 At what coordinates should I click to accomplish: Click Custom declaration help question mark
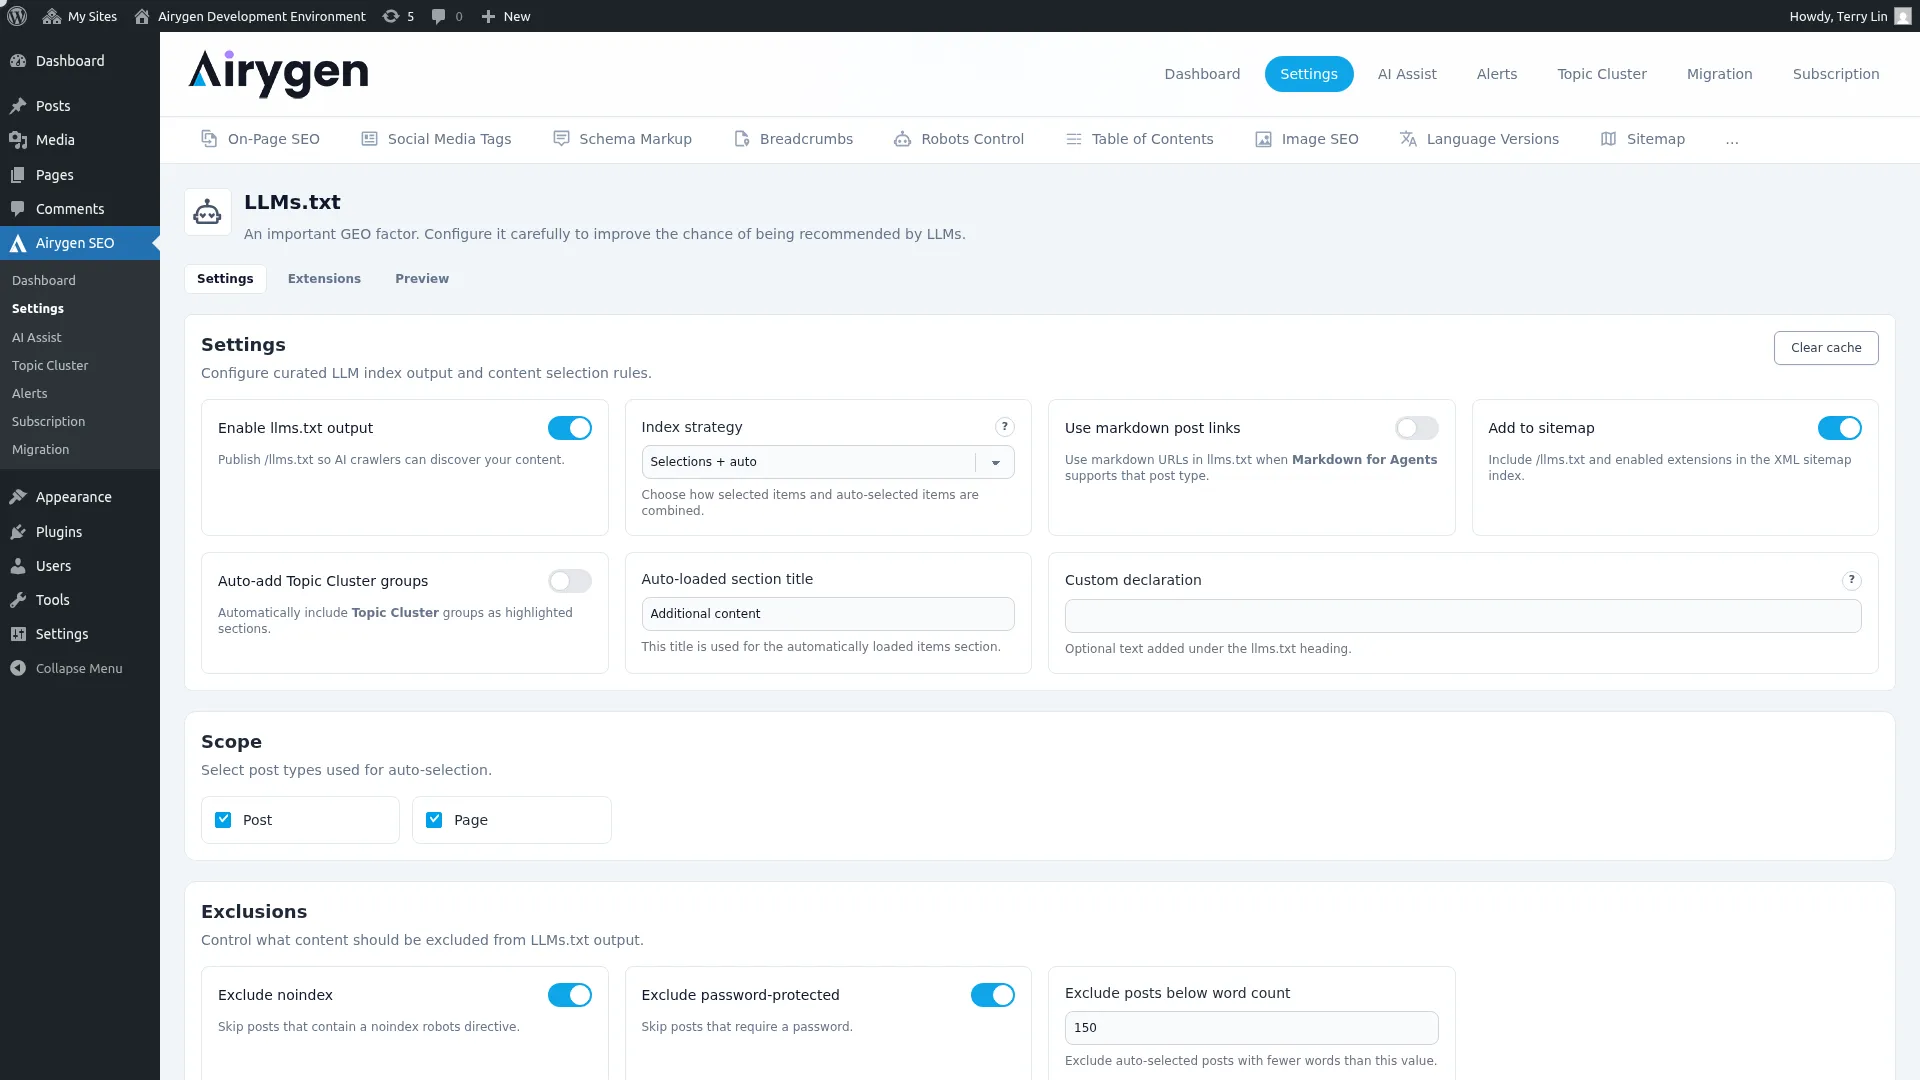(x=1852, y=580)
